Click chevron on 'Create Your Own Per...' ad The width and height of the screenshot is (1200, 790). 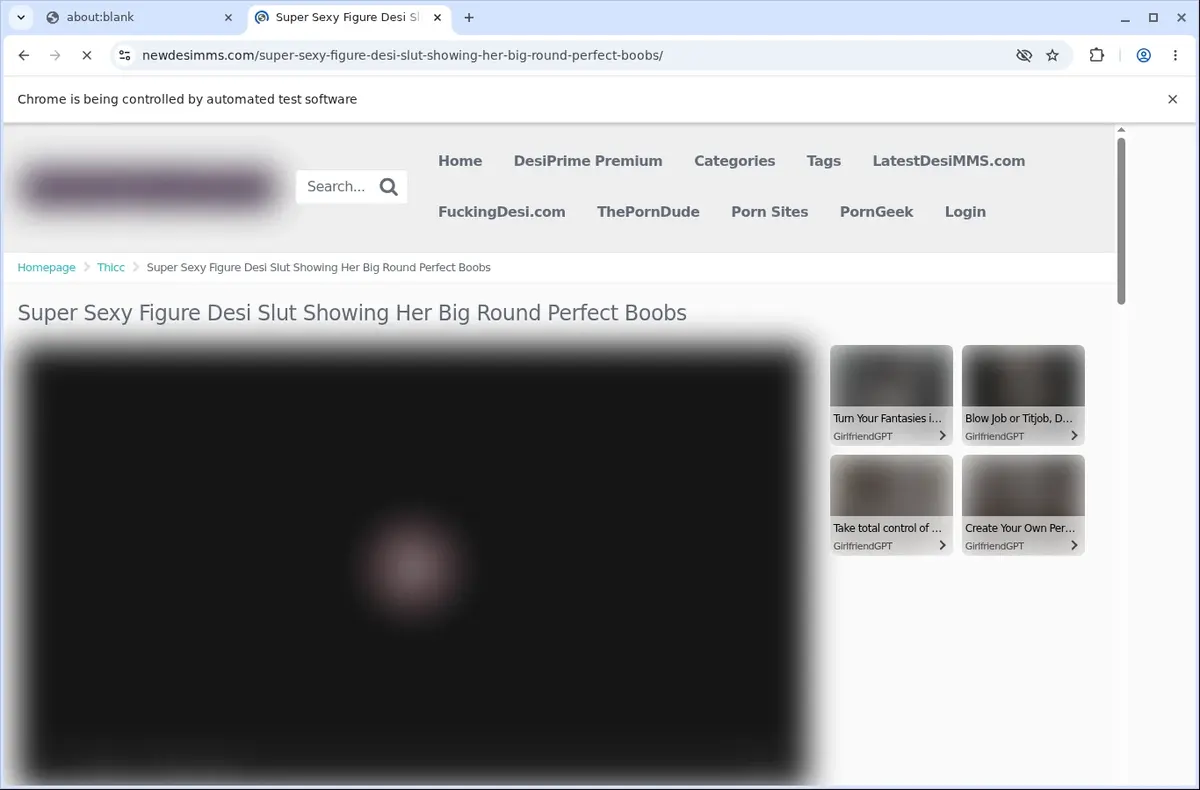click(x=1074, y=546)
